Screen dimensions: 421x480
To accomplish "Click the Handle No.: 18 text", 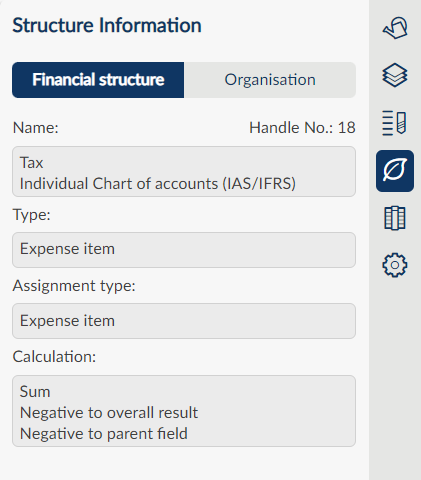I will [302, 128].
